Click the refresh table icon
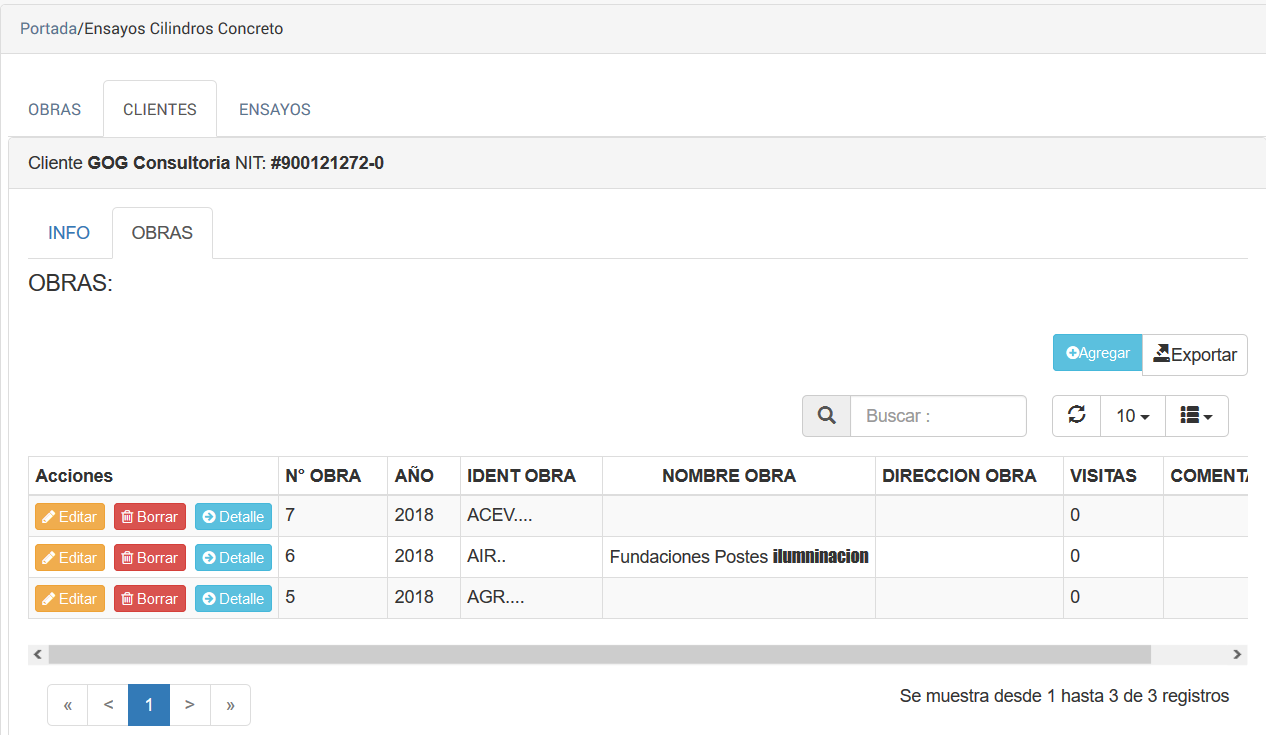 pyautogui.click(x=1076, y=415)
